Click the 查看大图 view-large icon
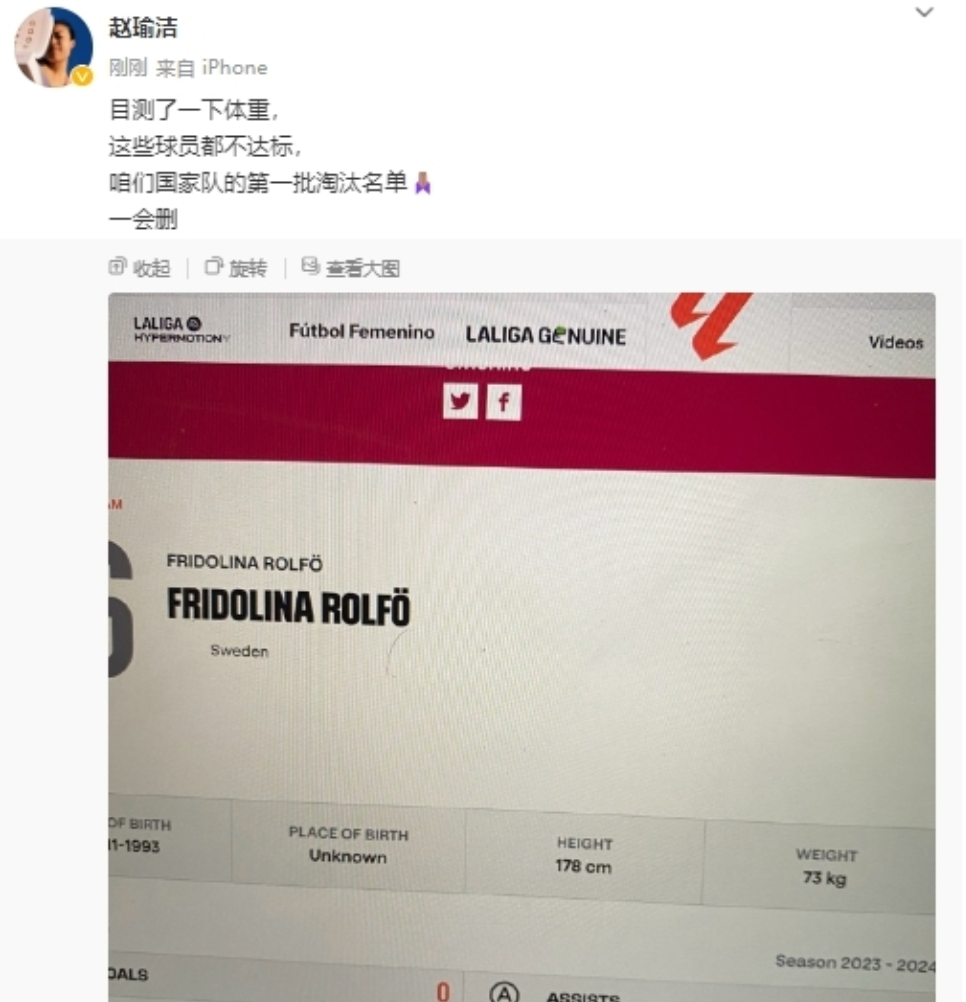This screenshot has height=1002, width=966. coord(310,266)
